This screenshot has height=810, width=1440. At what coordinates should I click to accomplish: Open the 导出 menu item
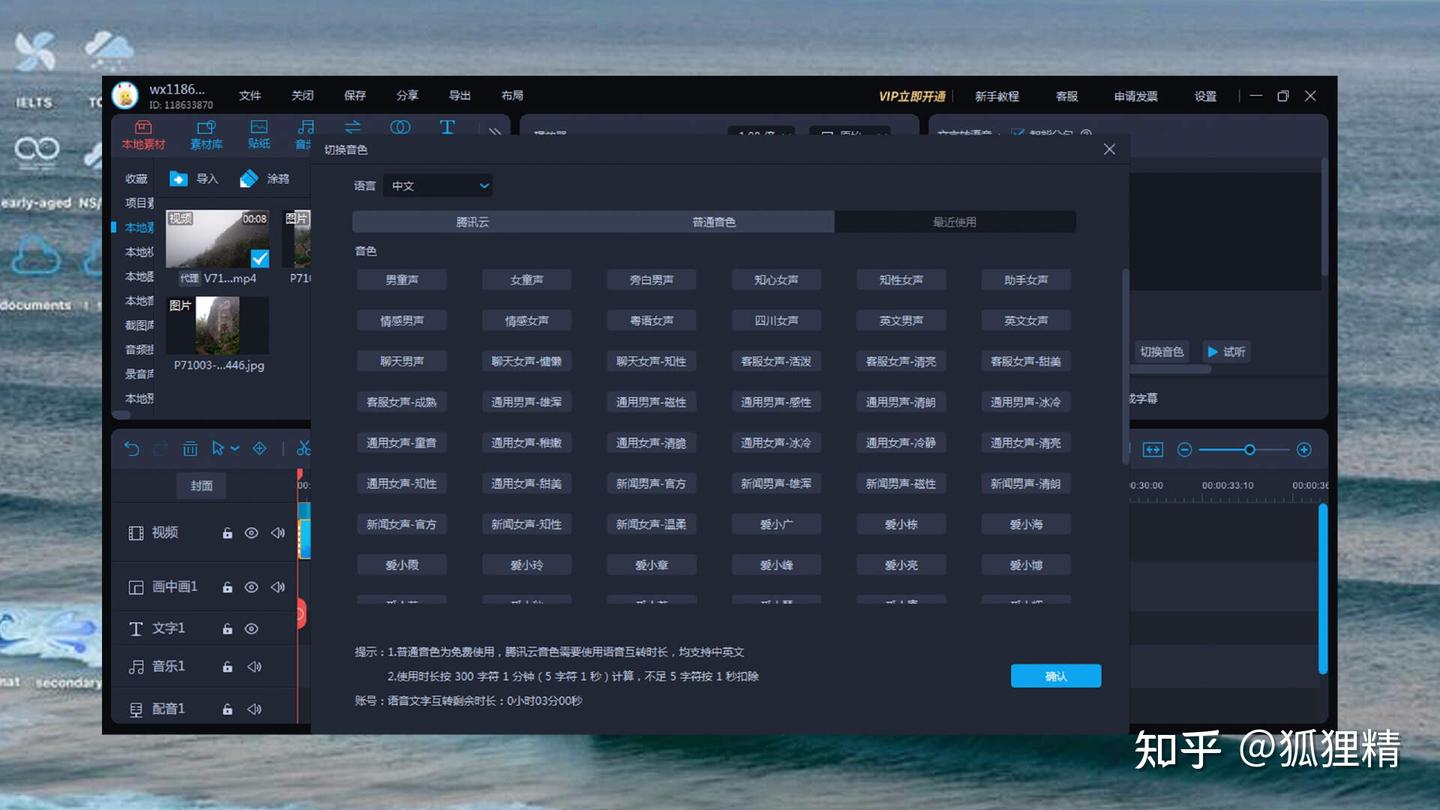[x=460, y=96]
